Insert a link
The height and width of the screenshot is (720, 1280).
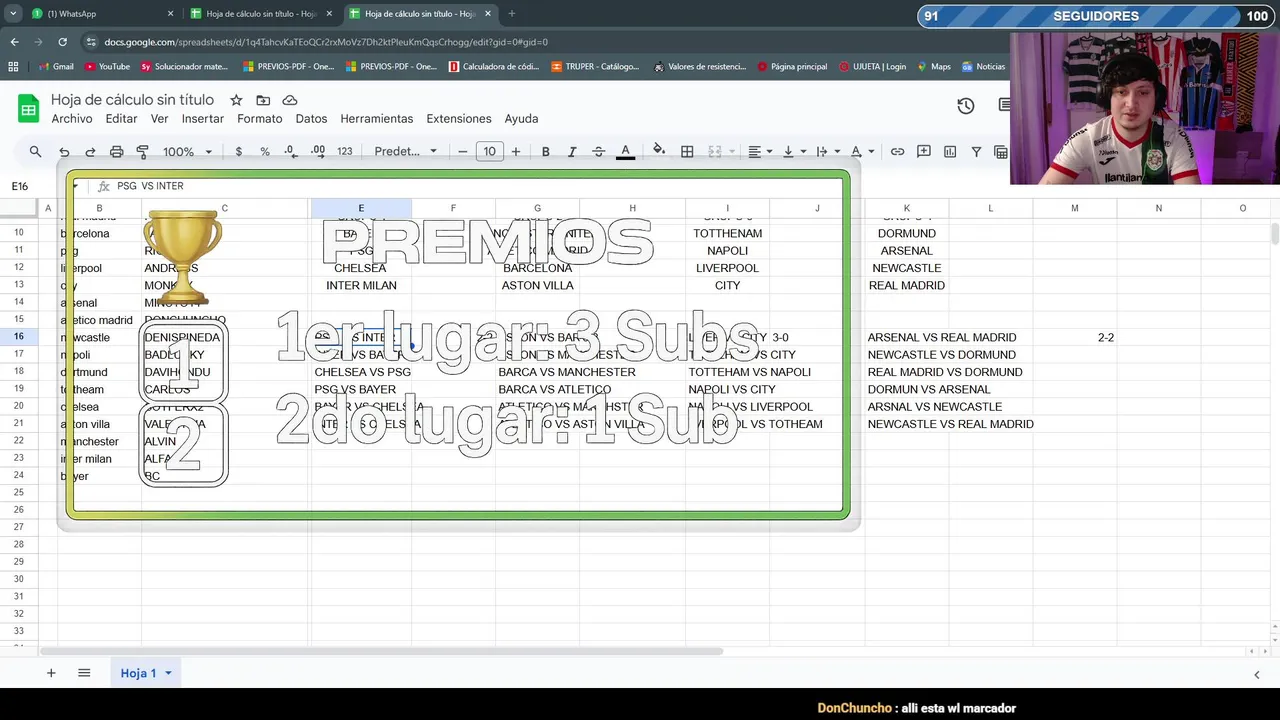pyautogui.click(x=897, y=151)
